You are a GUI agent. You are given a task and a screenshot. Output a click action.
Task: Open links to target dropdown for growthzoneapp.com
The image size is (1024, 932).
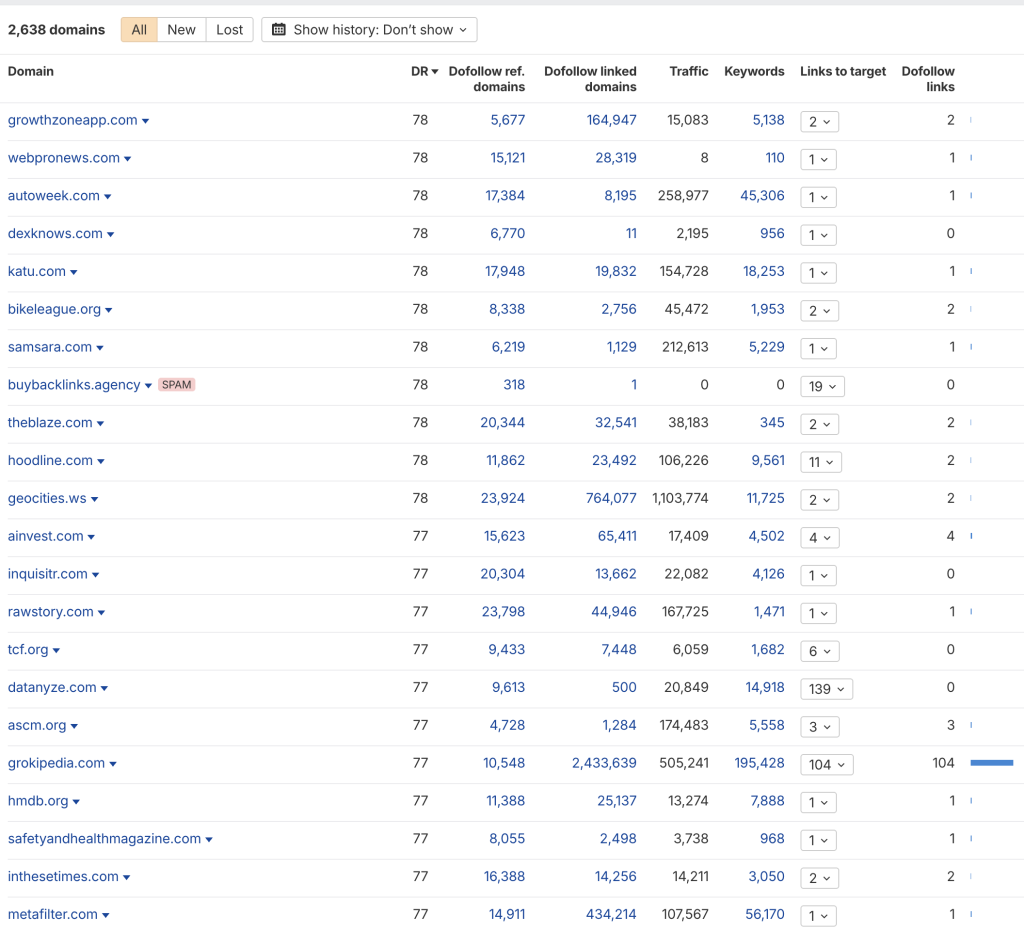coord(820,121)
